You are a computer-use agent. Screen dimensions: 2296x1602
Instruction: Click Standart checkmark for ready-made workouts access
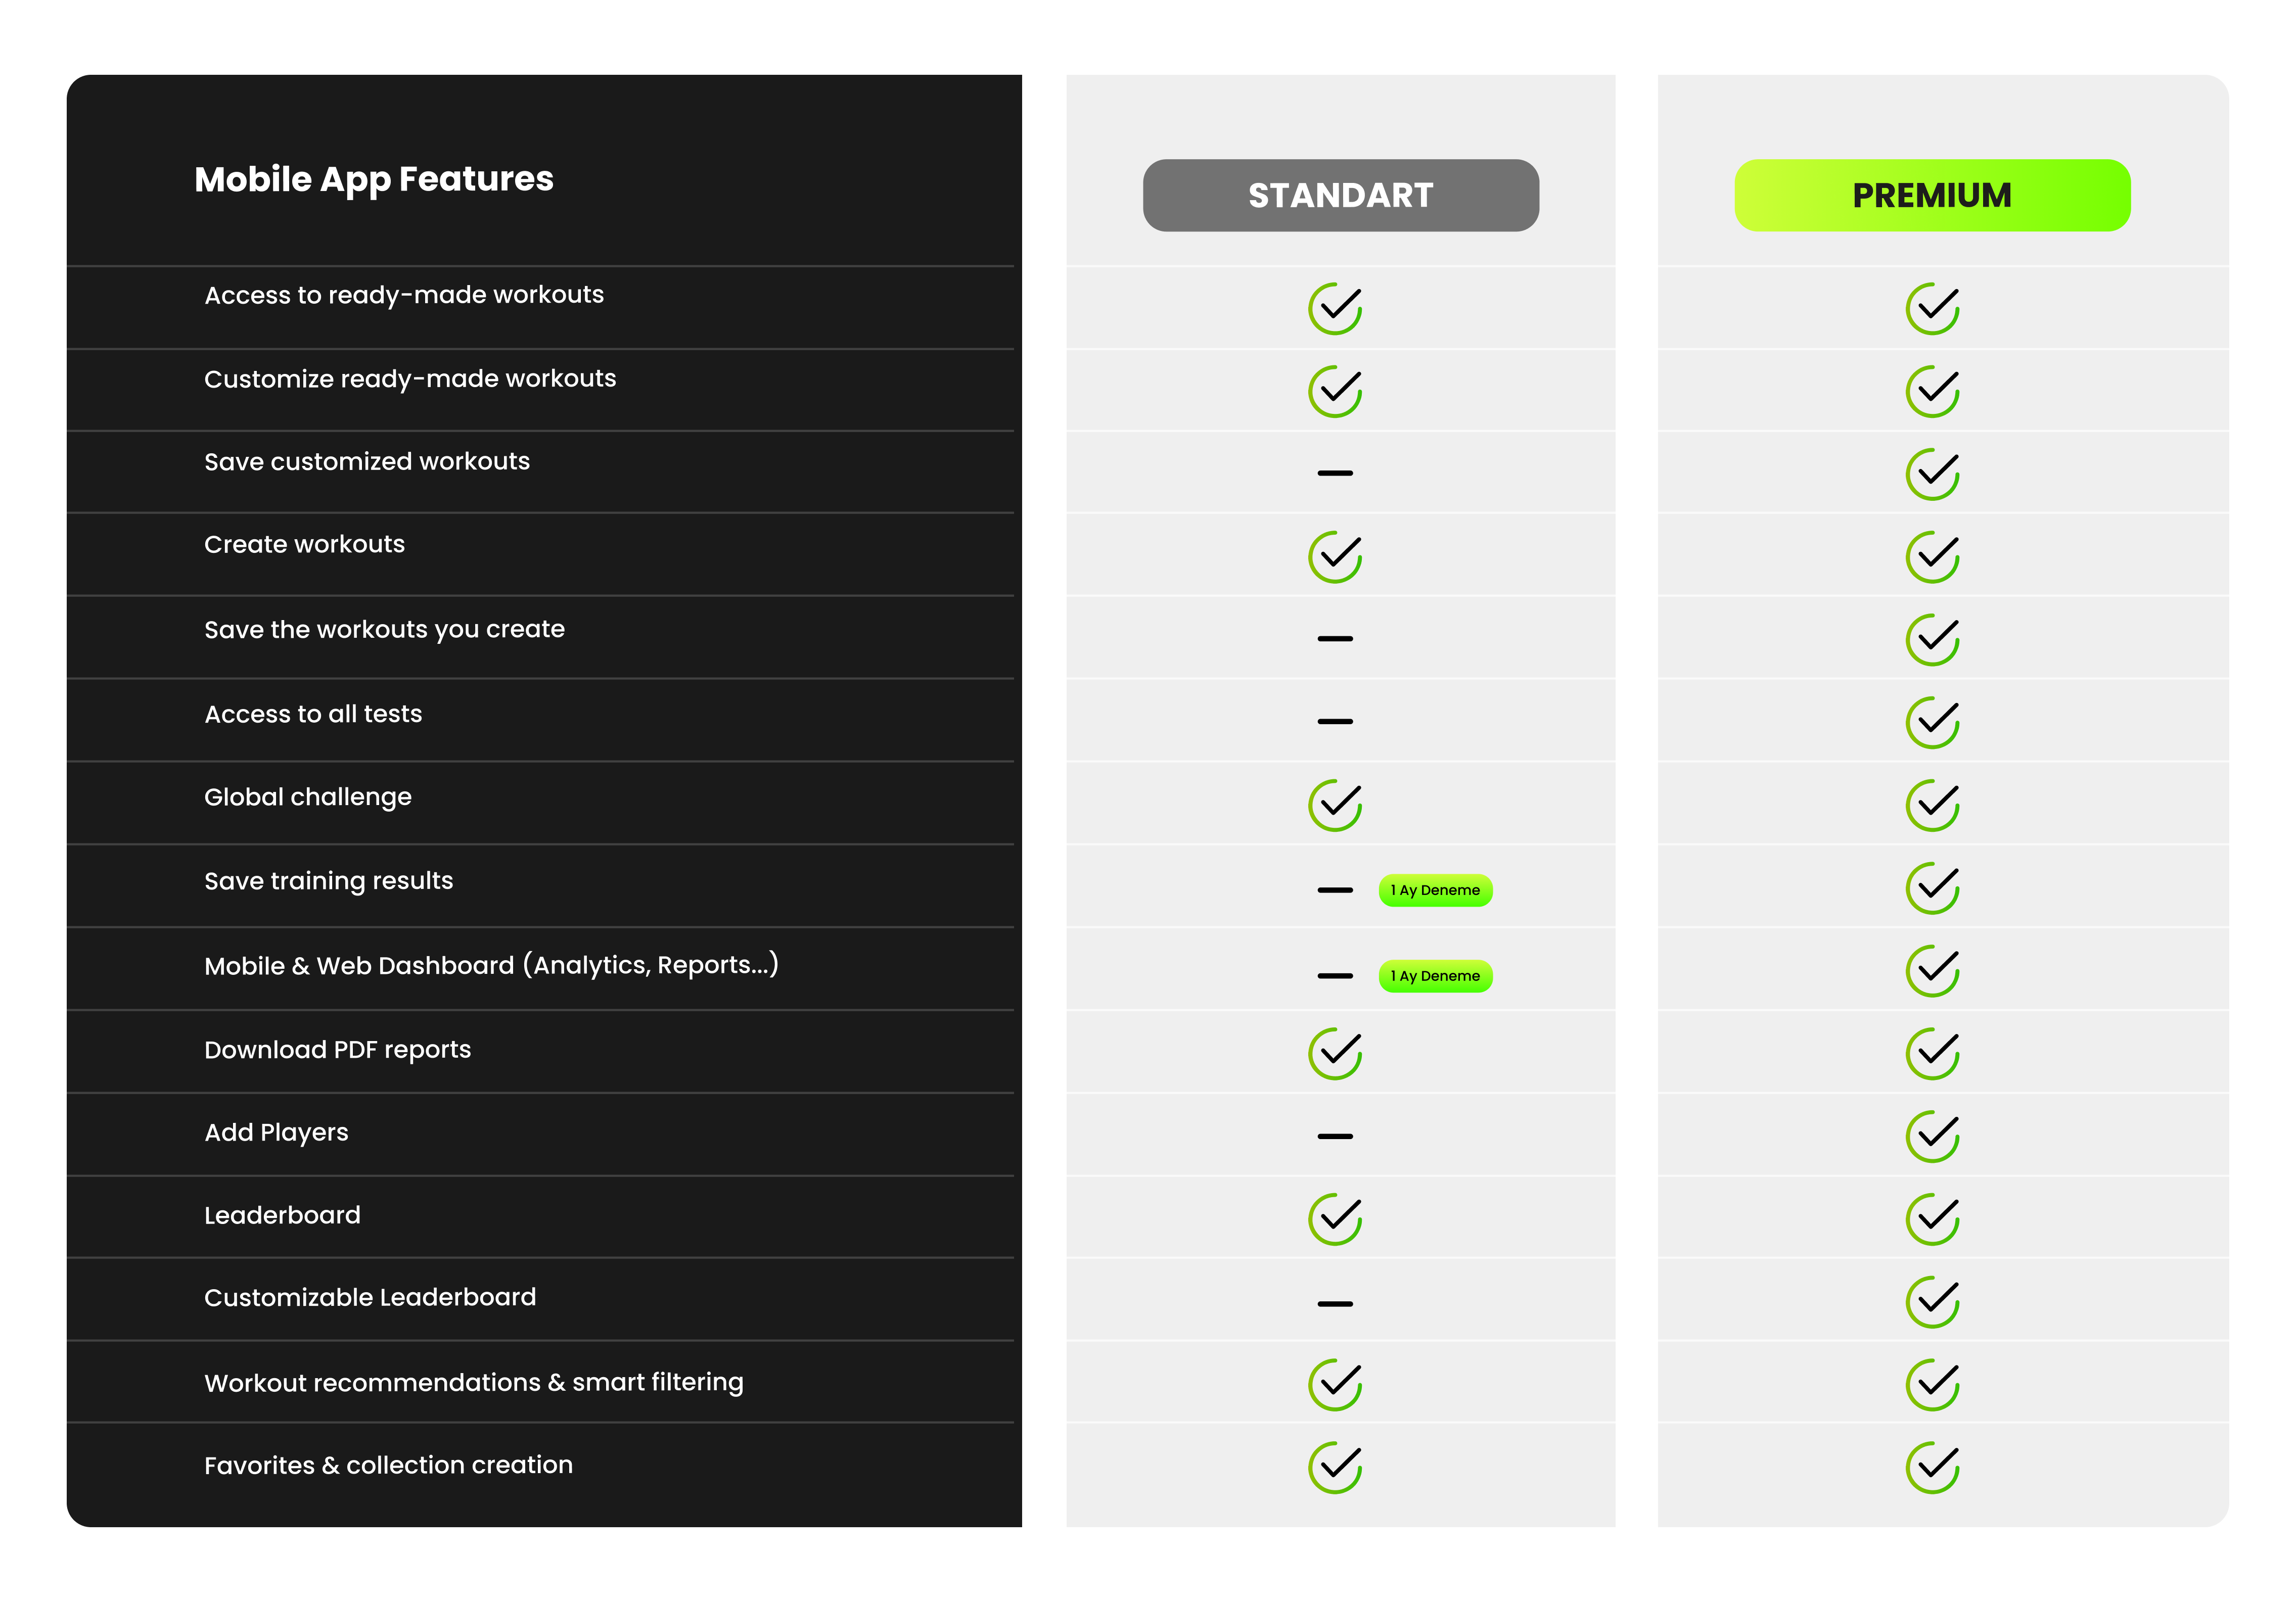click(1335, 308)
